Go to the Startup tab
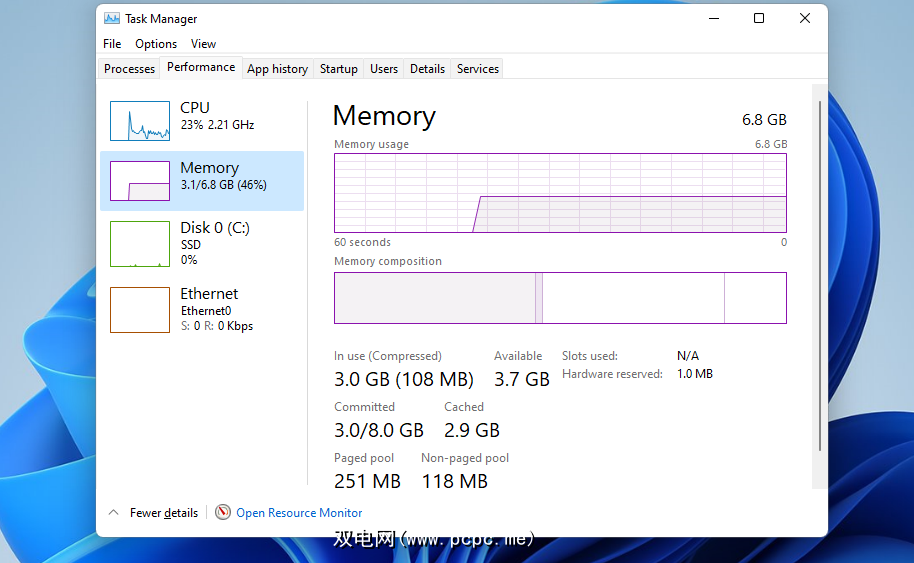914x563 pixels. (x=339, y=69)
